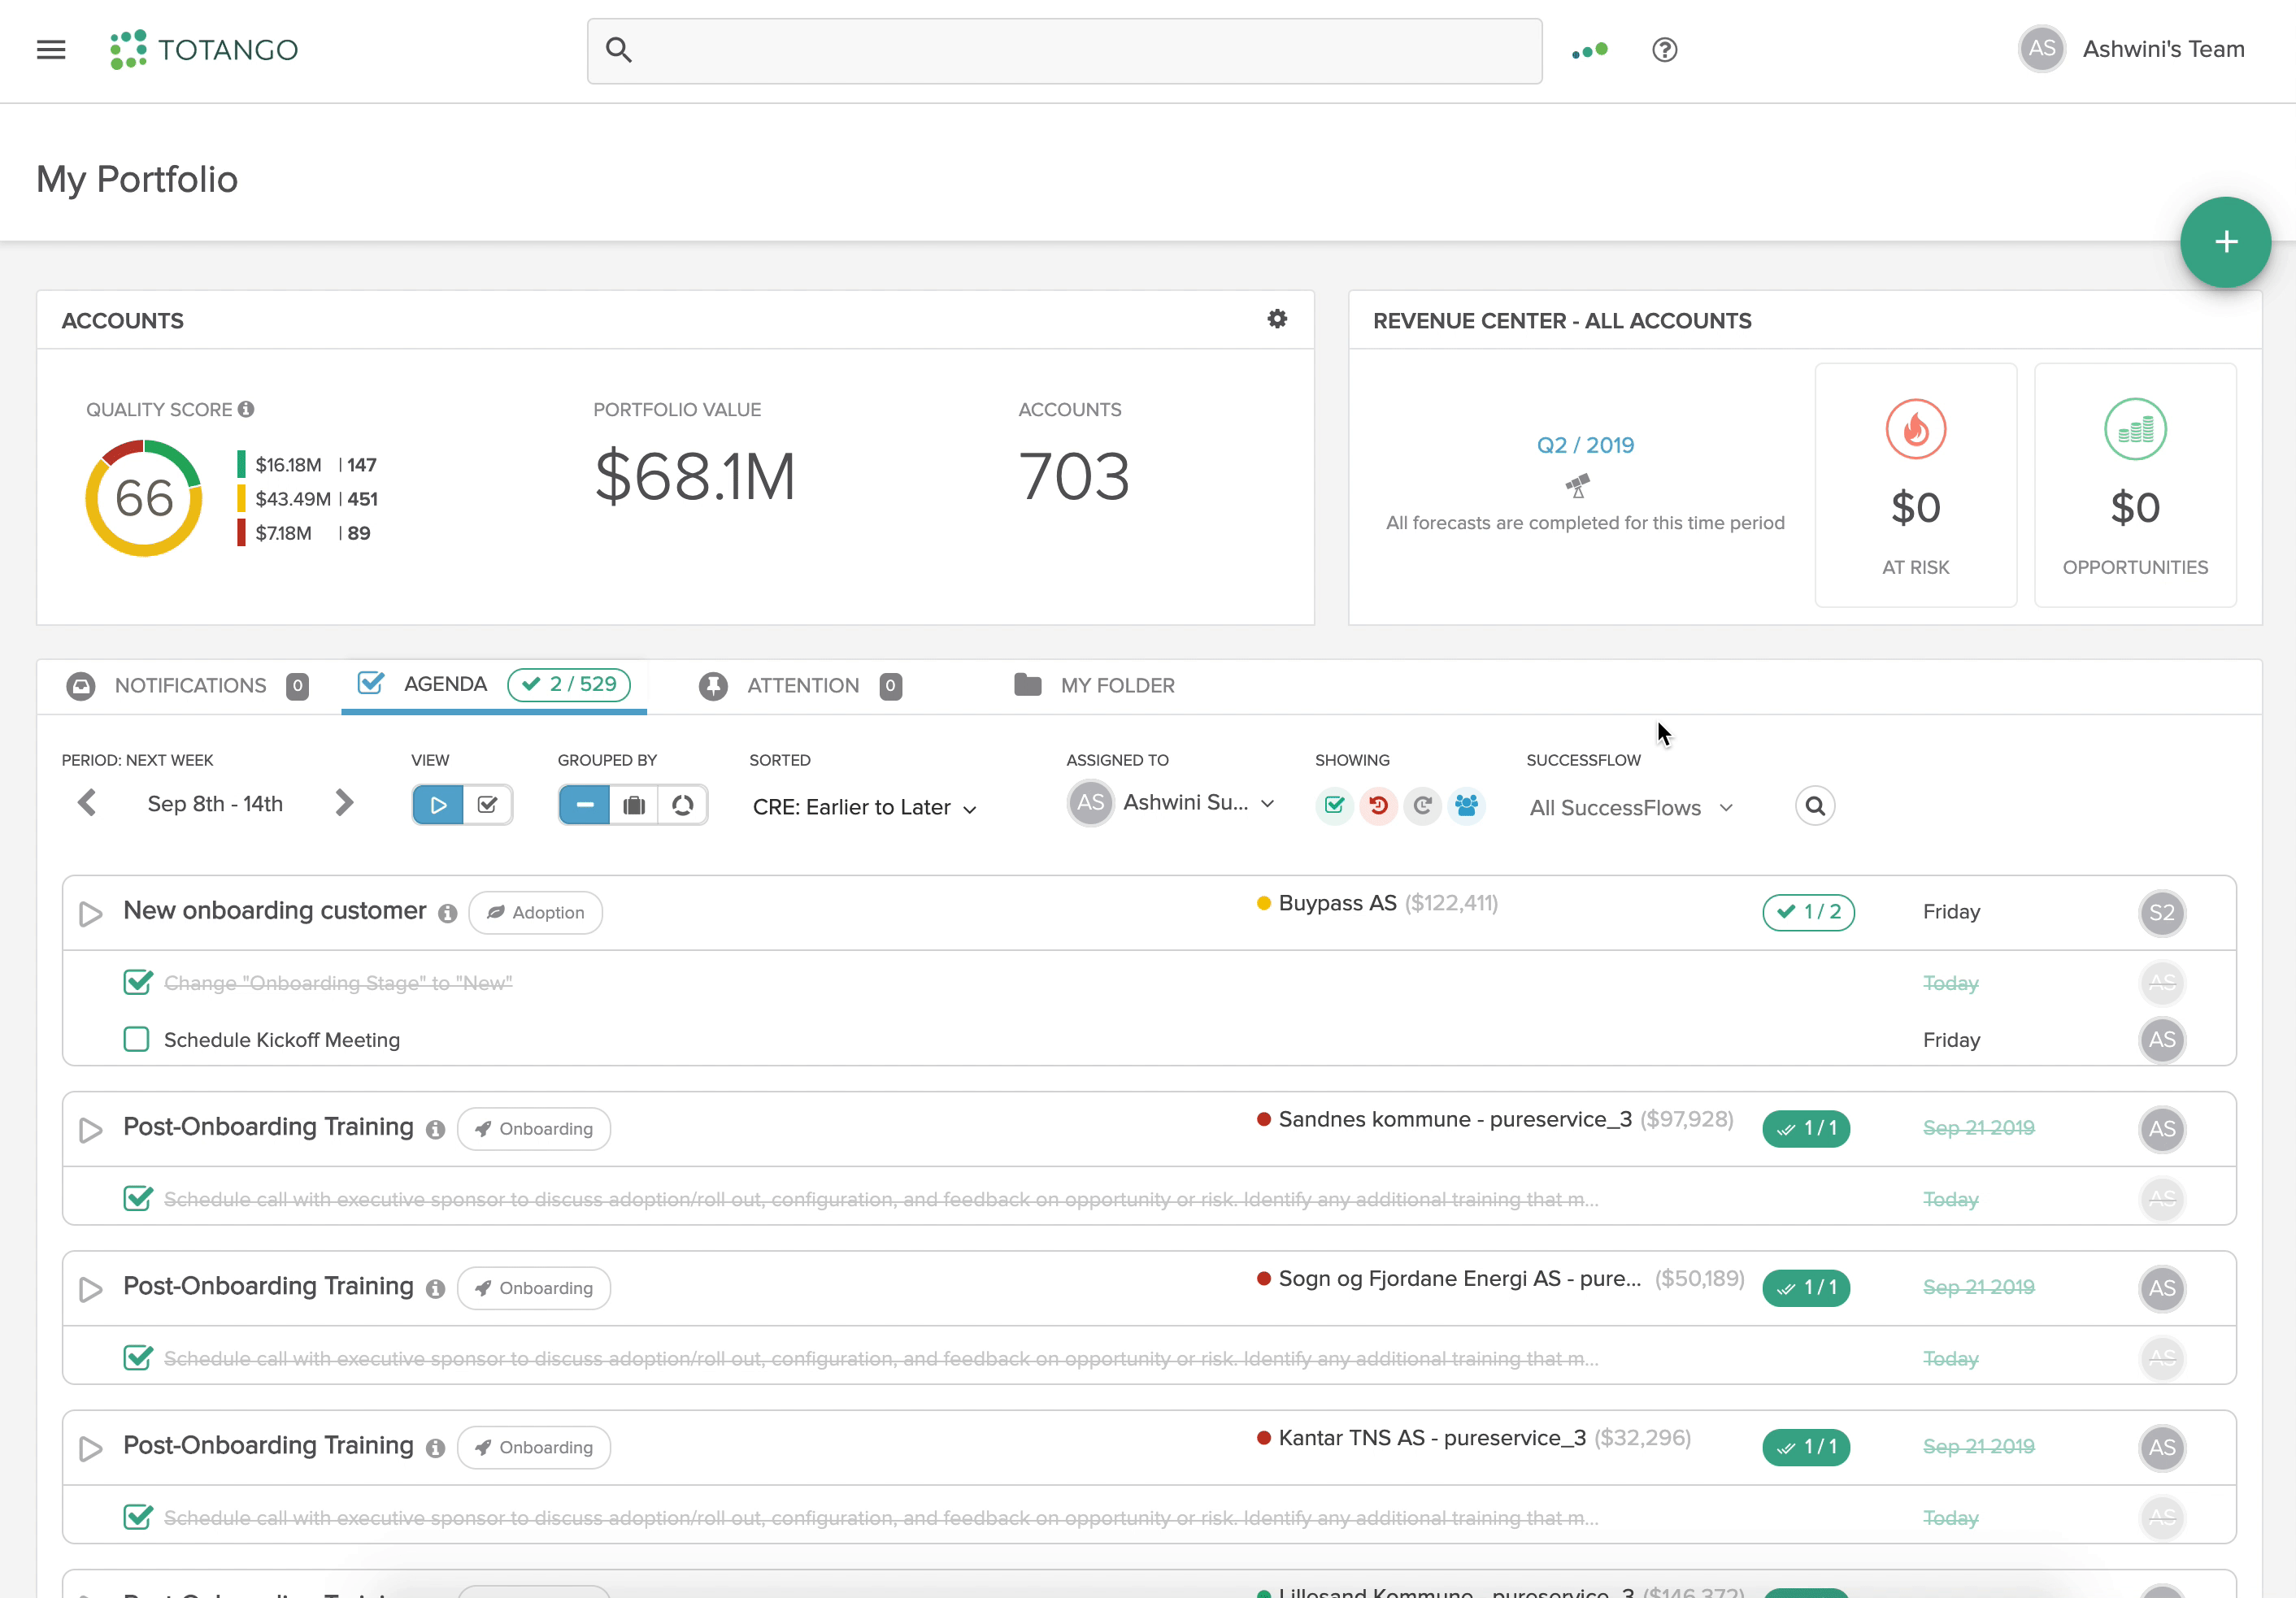Expand Sogn og Fjordane Post-Onboarding Training triangle
Viewport: 2296px width, 1598px height.
90,1289
